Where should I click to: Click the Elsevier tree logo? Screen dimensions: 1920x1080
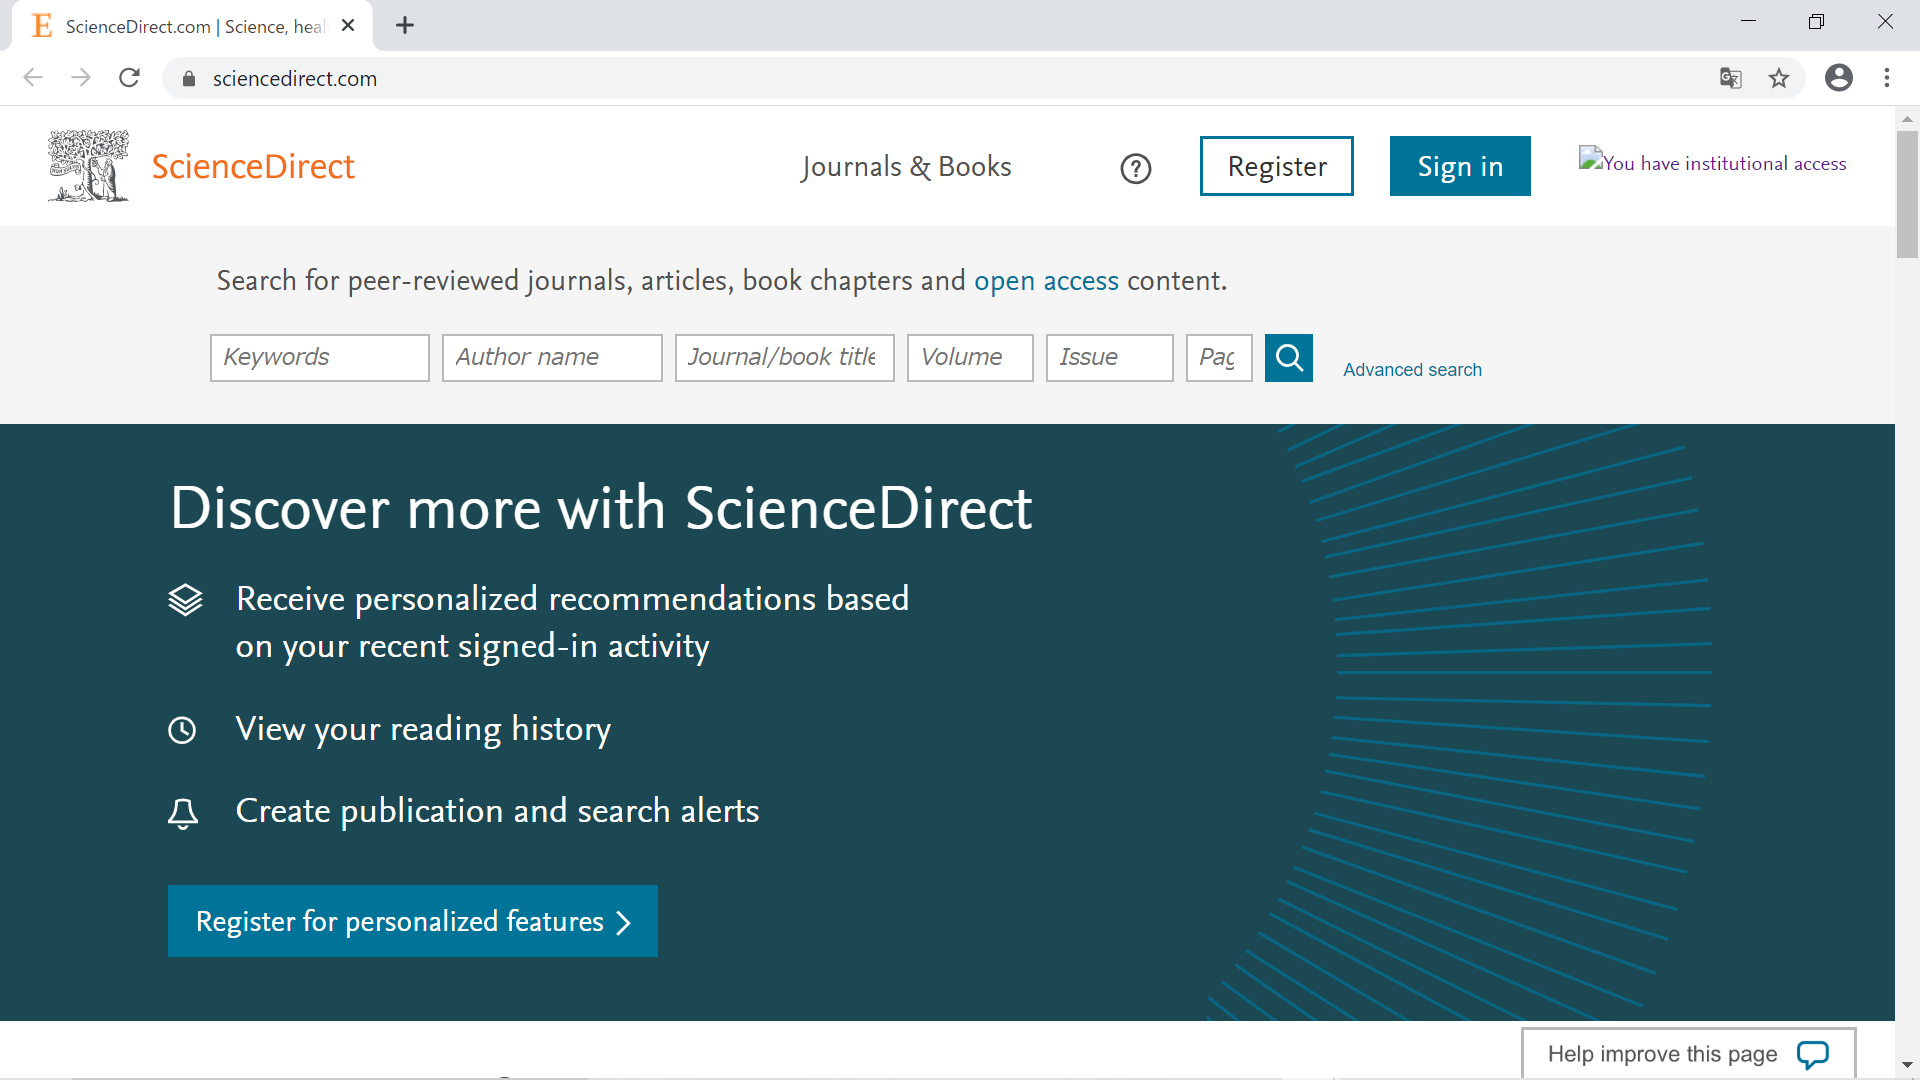[89, 166]
